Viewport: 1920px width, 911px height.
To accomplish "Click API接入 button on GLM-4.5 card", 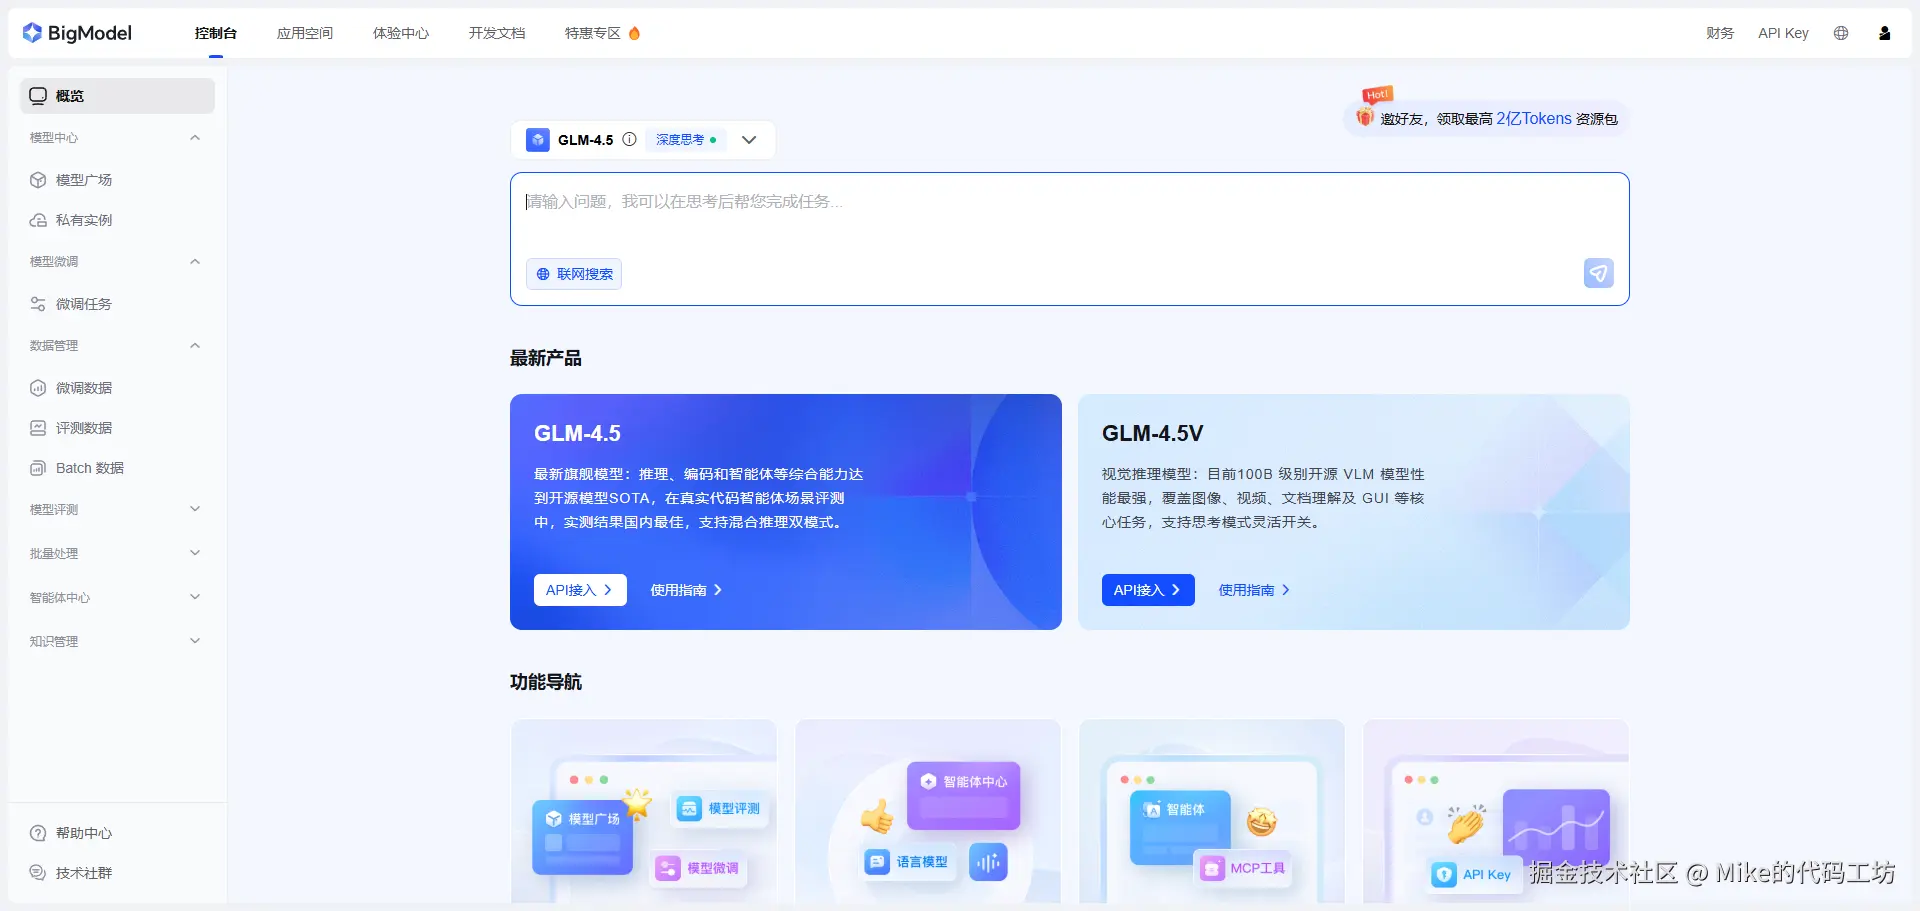I will 580,590.
